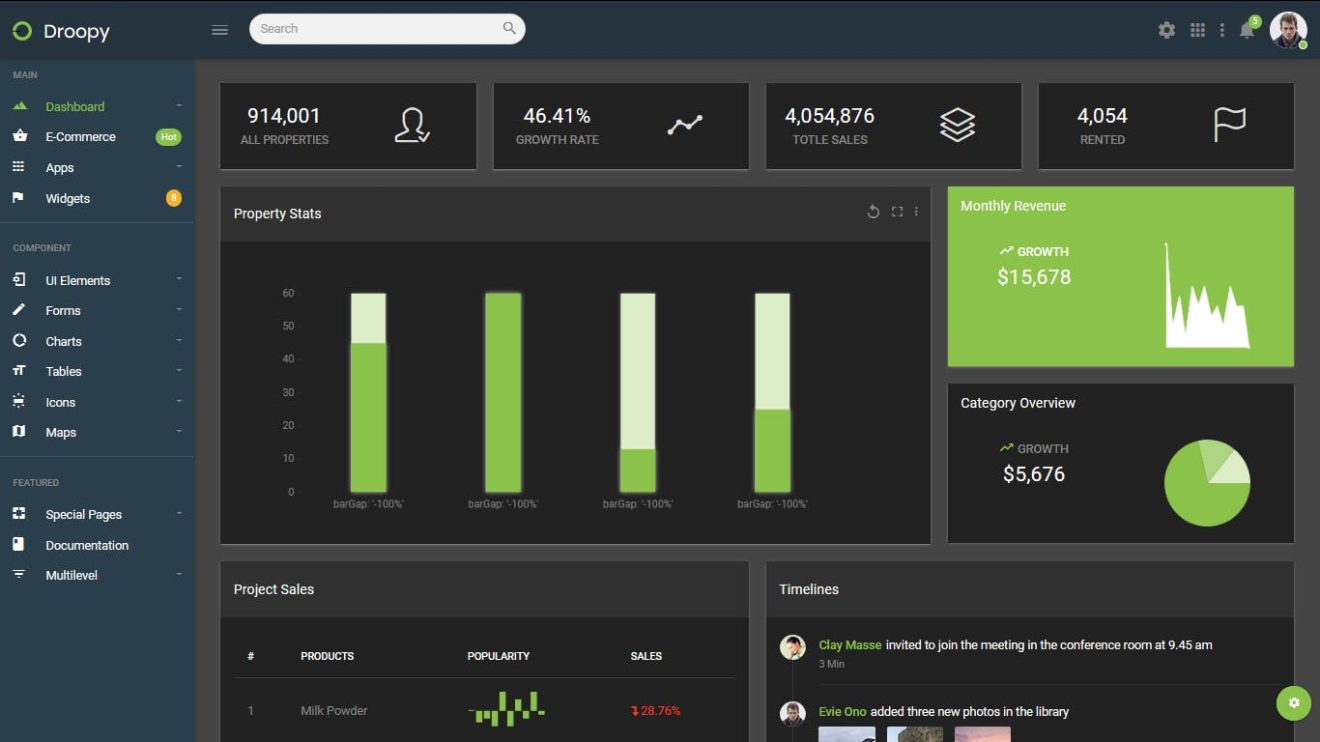Toggle the Tables sidebar section

click(x=64, y=371)
